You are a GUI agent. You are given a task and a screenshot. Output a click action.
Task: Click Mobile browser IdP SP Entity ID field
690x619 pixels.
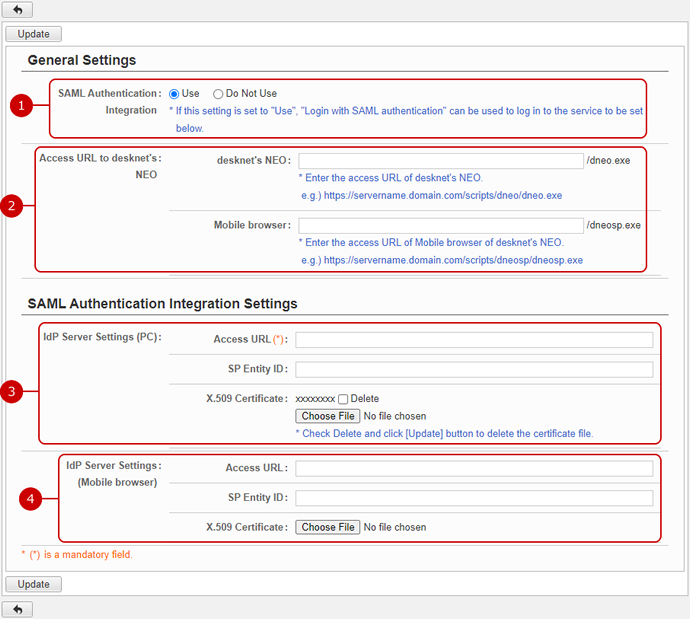click(x=474, y=498)
